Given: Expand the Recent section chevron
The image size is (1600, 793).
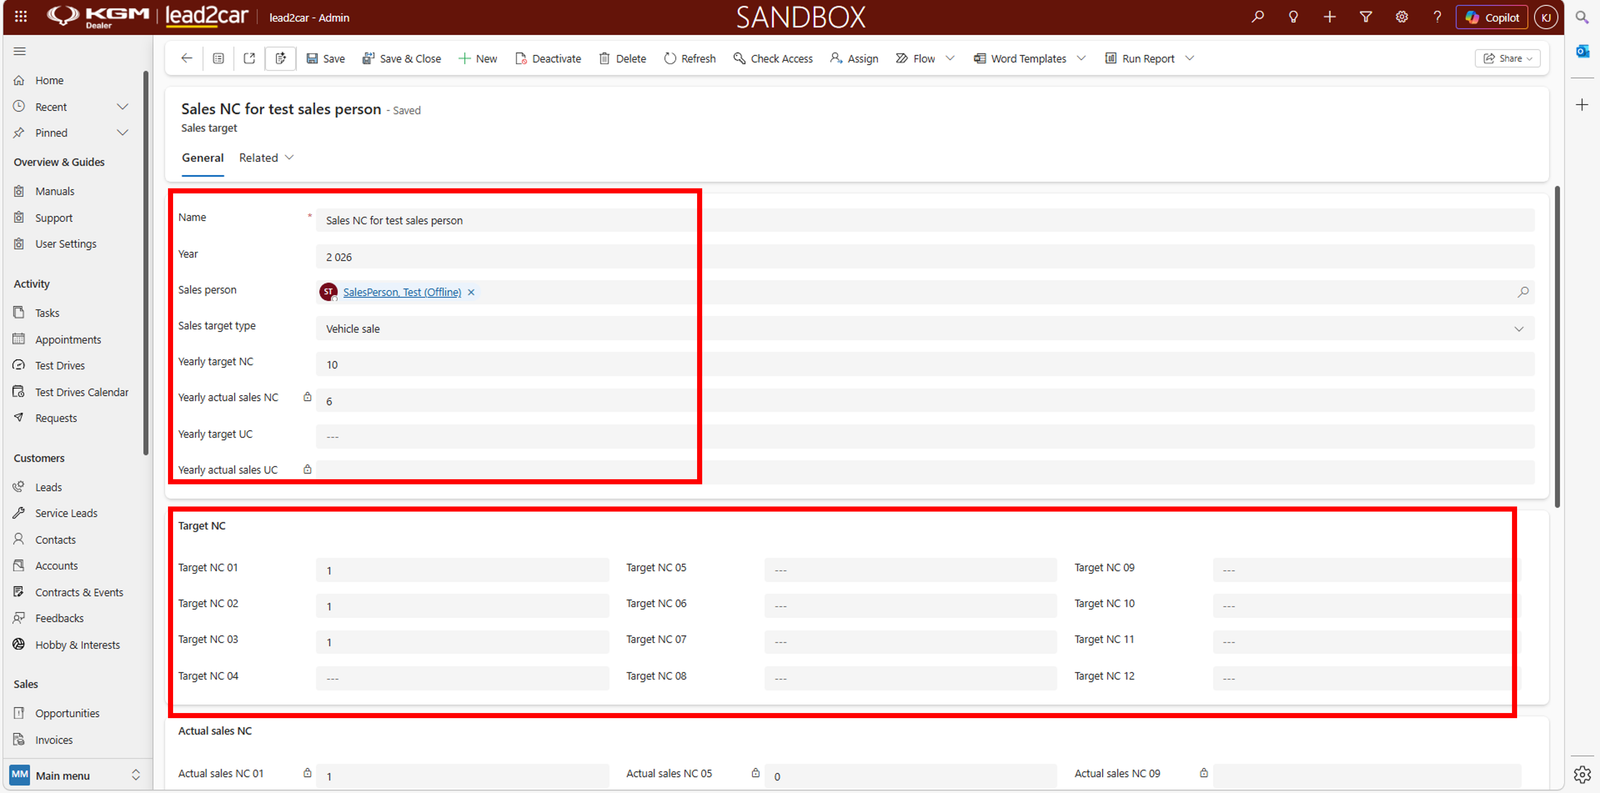Looking at the screenshot, I should coord(123,107).
